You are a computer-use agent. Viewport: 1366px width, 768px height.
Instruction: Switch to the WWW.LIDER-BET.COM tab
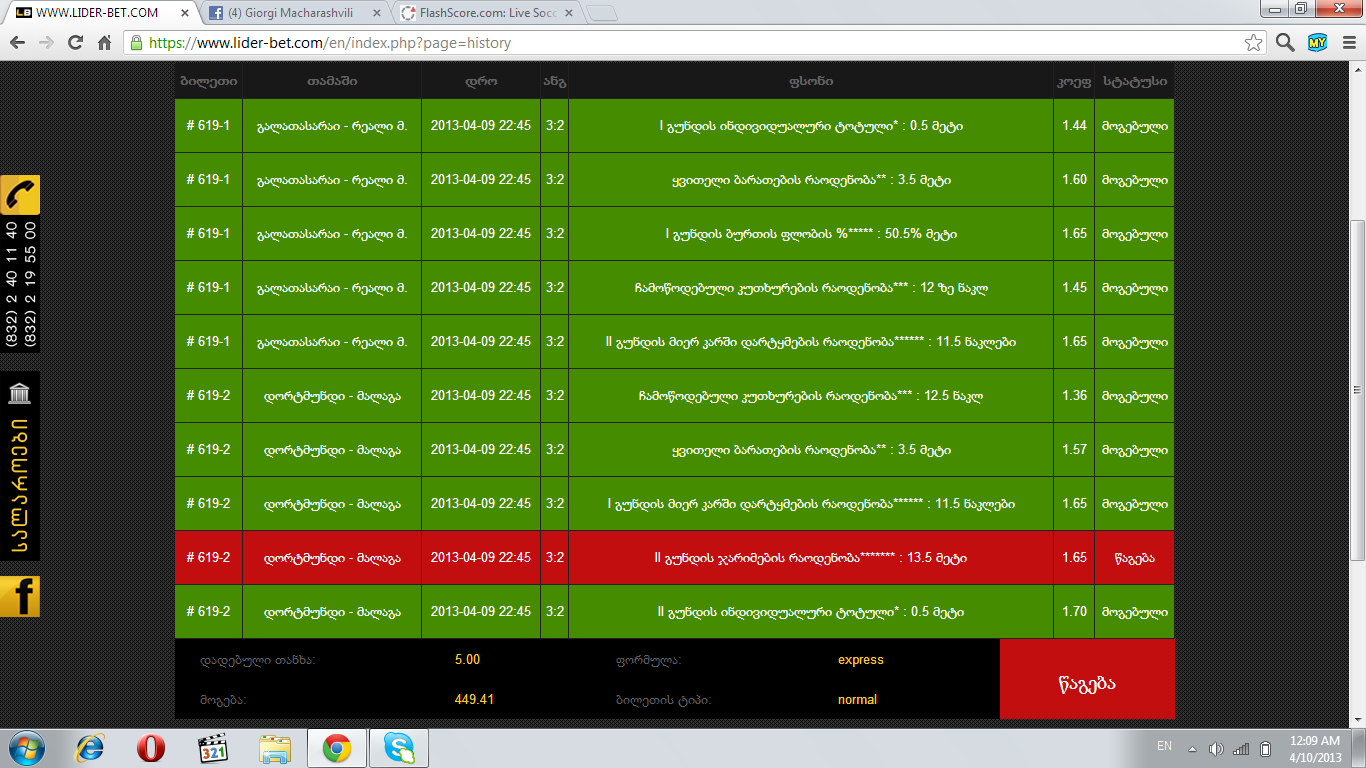98,13
